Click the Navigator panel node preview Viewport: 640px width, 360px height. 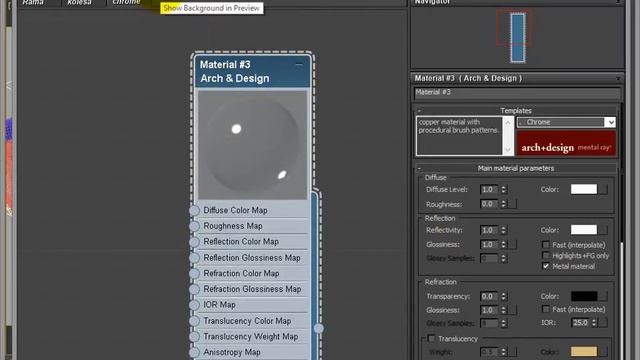(518, 38)
